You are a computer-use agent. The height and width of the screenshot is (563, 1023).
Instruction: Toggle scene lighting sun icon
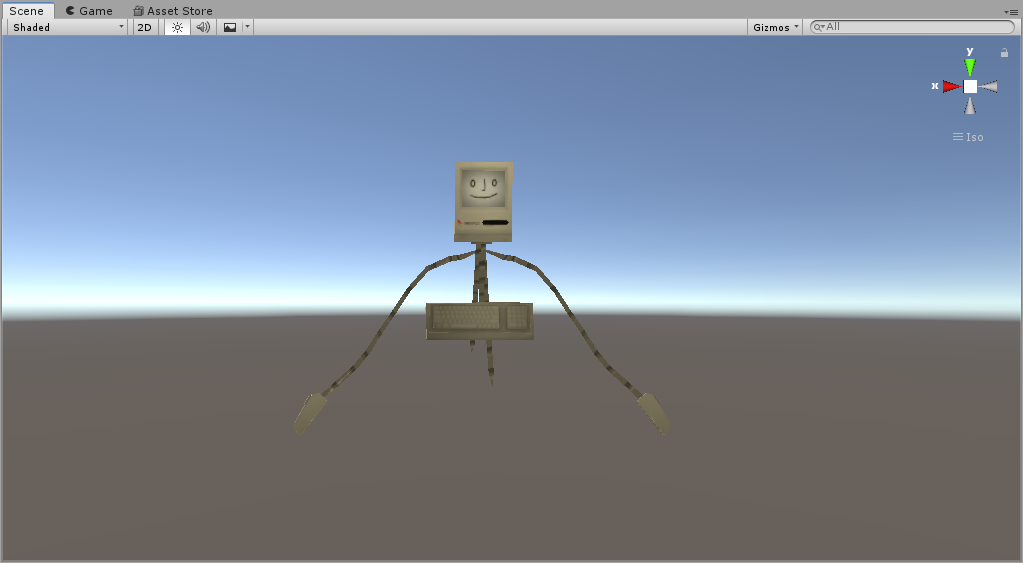click(x=177, y=27)
